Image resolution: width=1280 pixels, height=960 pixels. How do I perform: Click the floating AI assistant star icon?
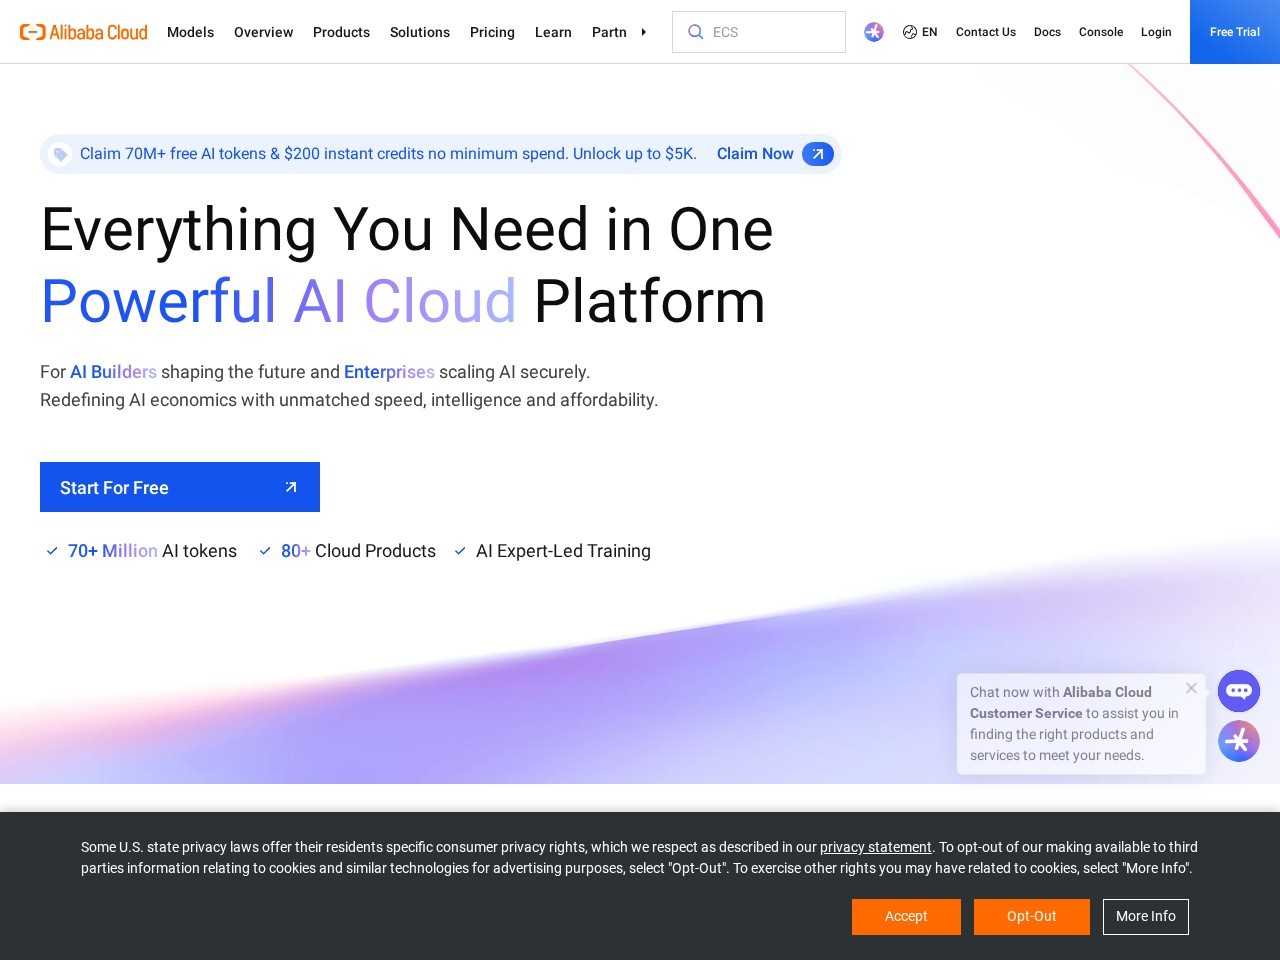(1238, 741)
